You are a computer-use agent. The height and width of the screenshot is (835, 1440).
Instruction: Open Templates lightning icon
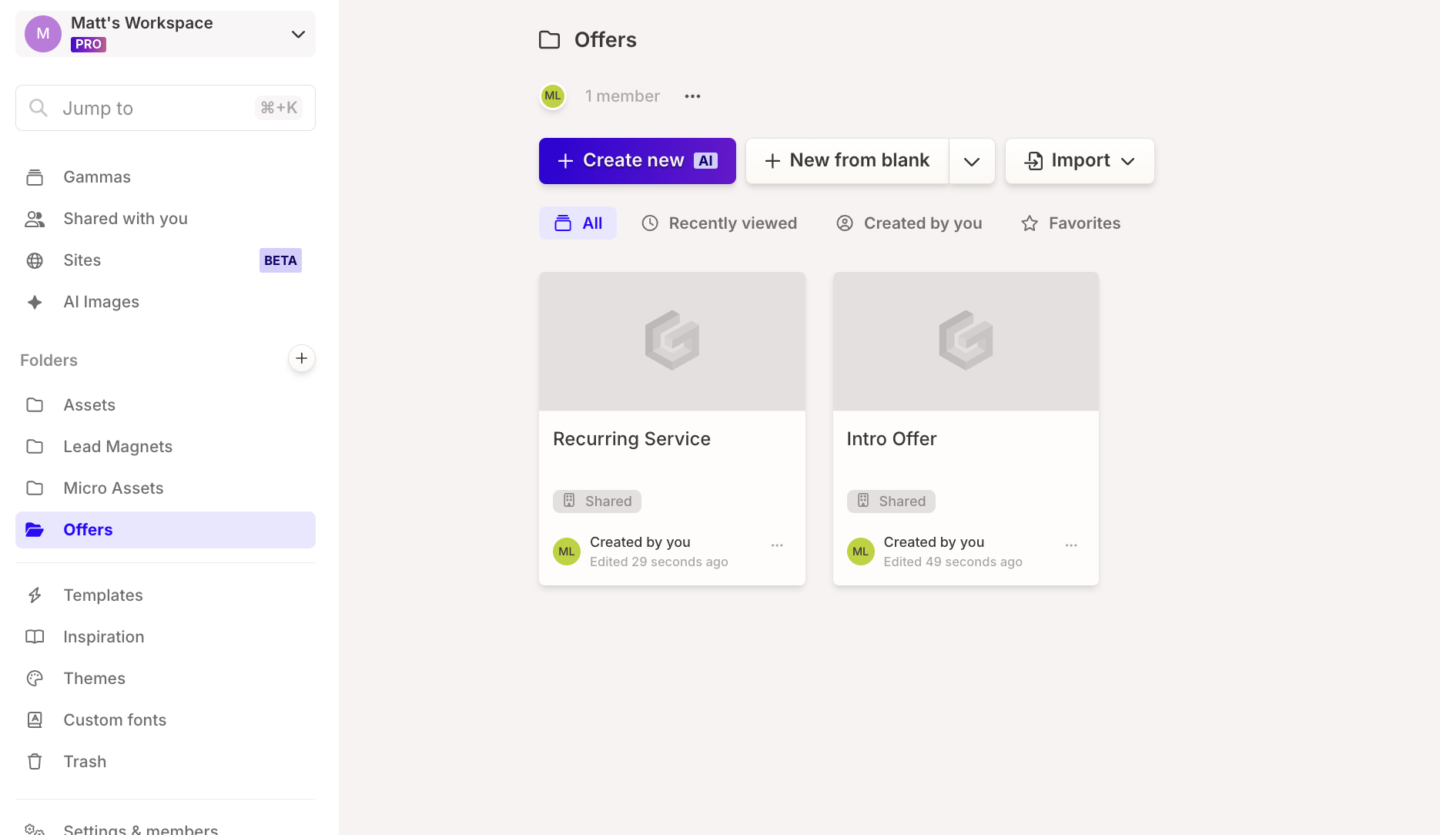[x=35, y=595]
